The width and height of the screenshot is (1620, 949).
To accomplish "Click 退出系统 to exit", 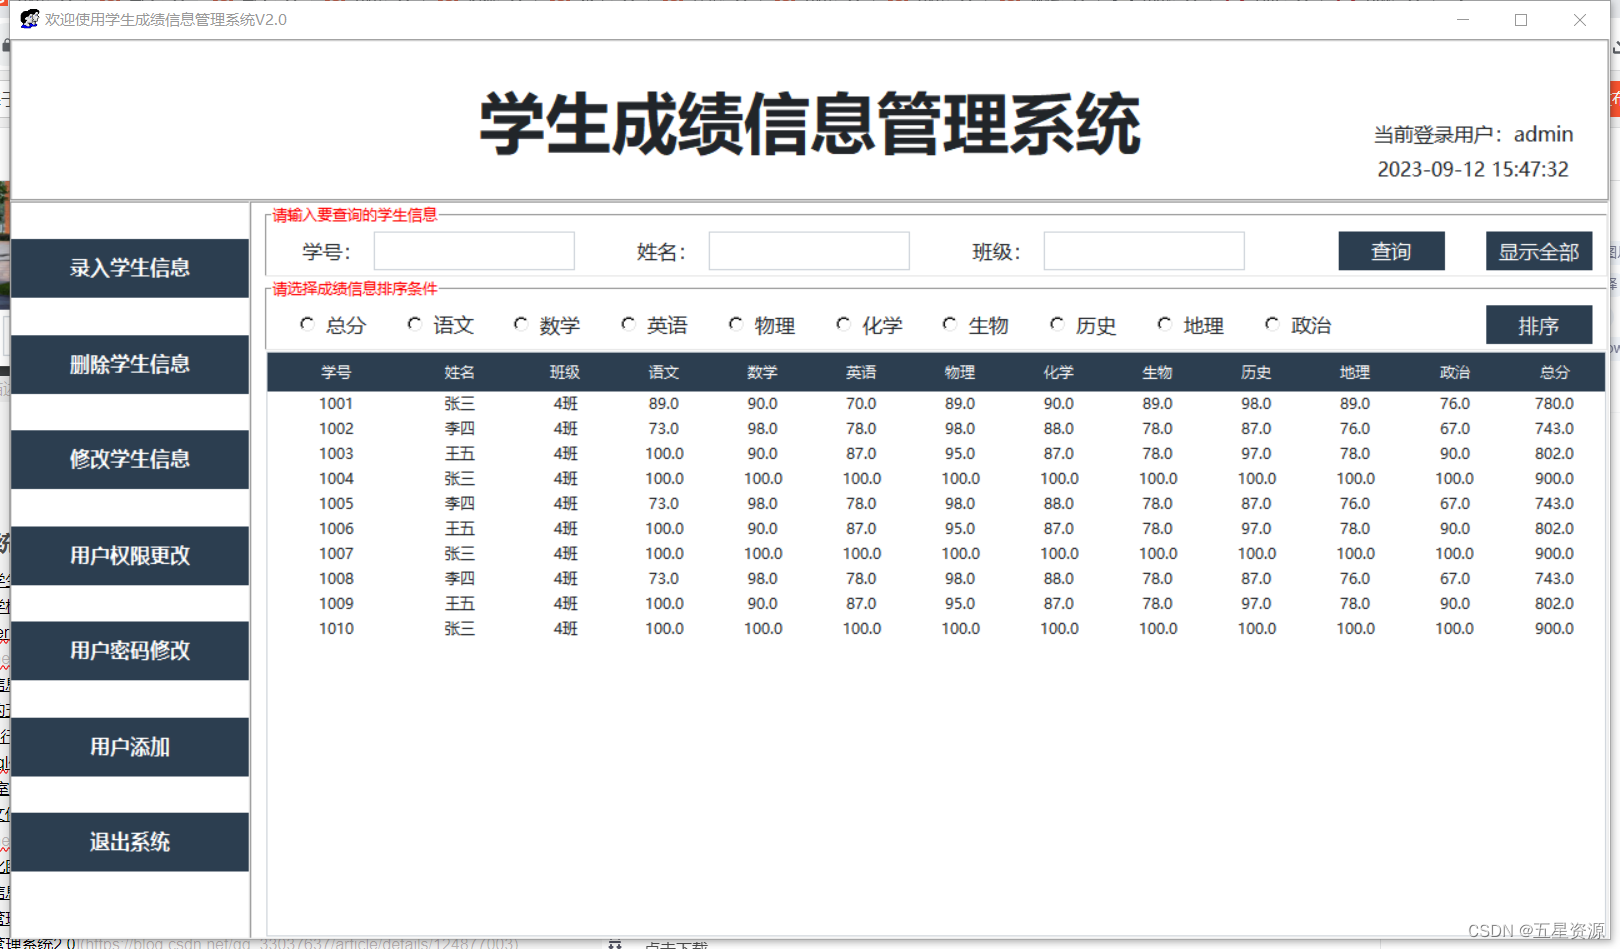I will (130, 842).
